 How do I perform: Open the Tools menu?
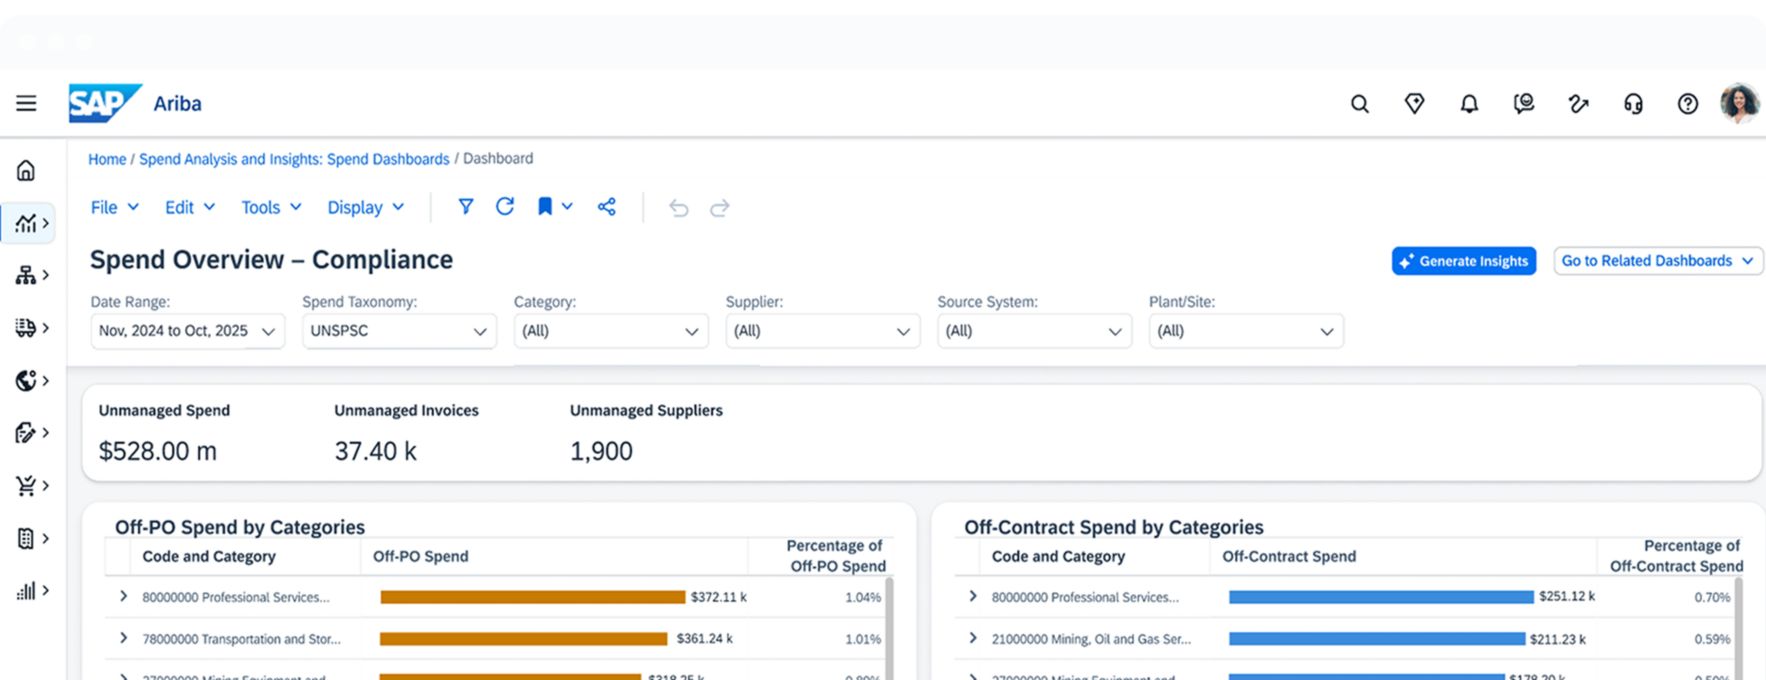(271, 207)
